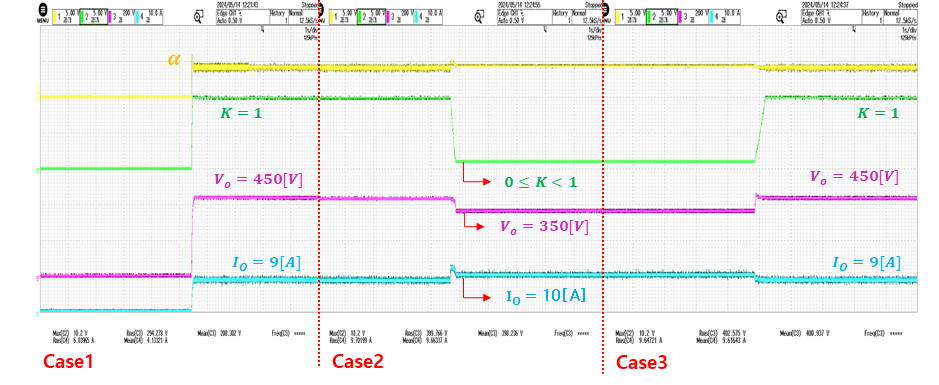The image size is (939, 385).
Task: Open the History box in Case2
Action: [x=561, y=17]
